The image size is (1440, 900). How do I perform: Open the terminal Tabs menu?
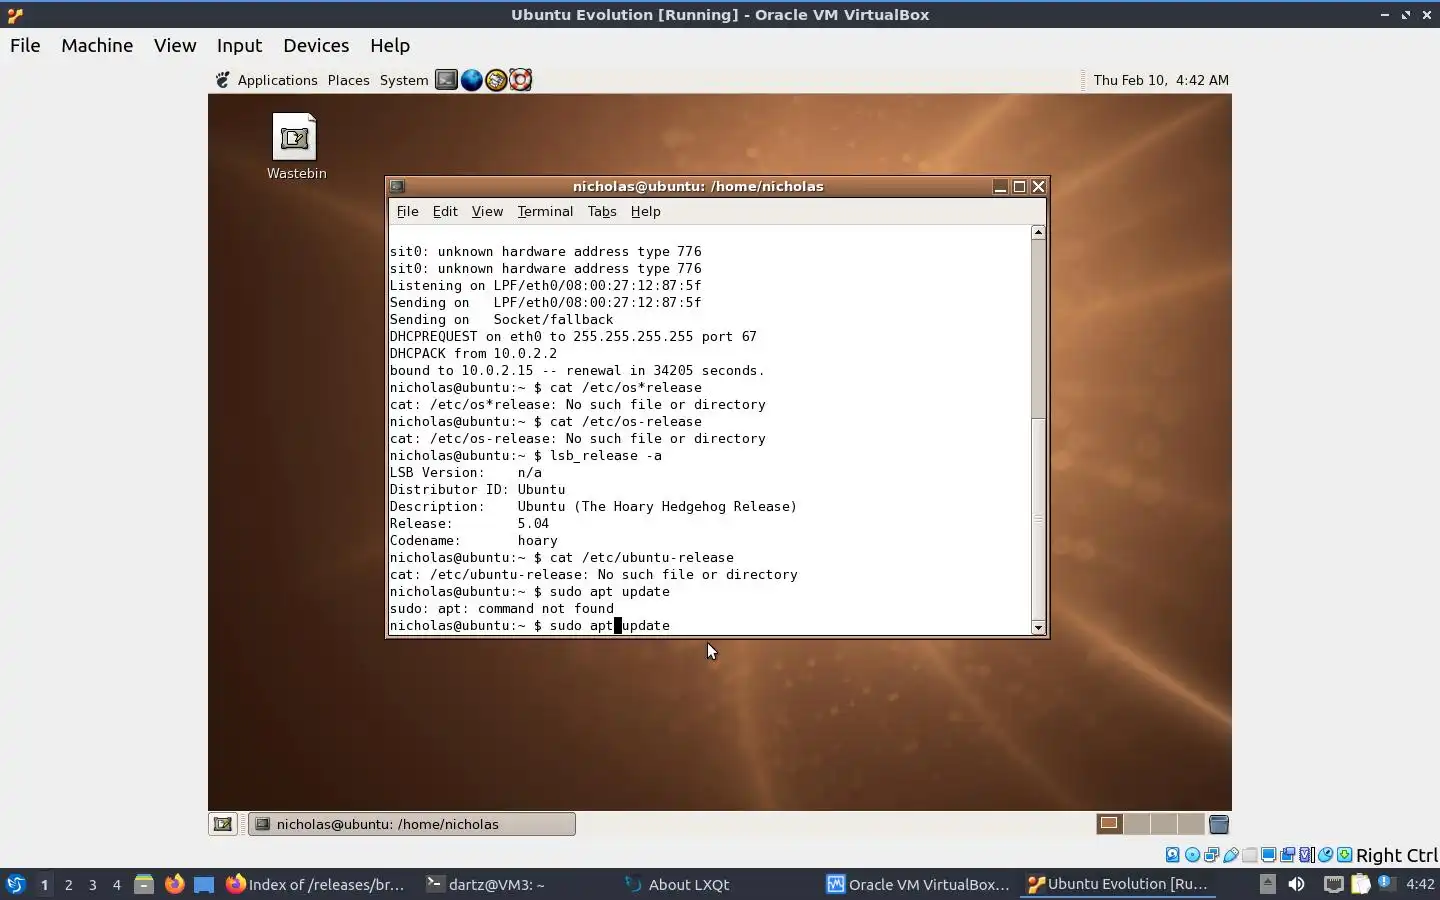click(x=602, y=211)
